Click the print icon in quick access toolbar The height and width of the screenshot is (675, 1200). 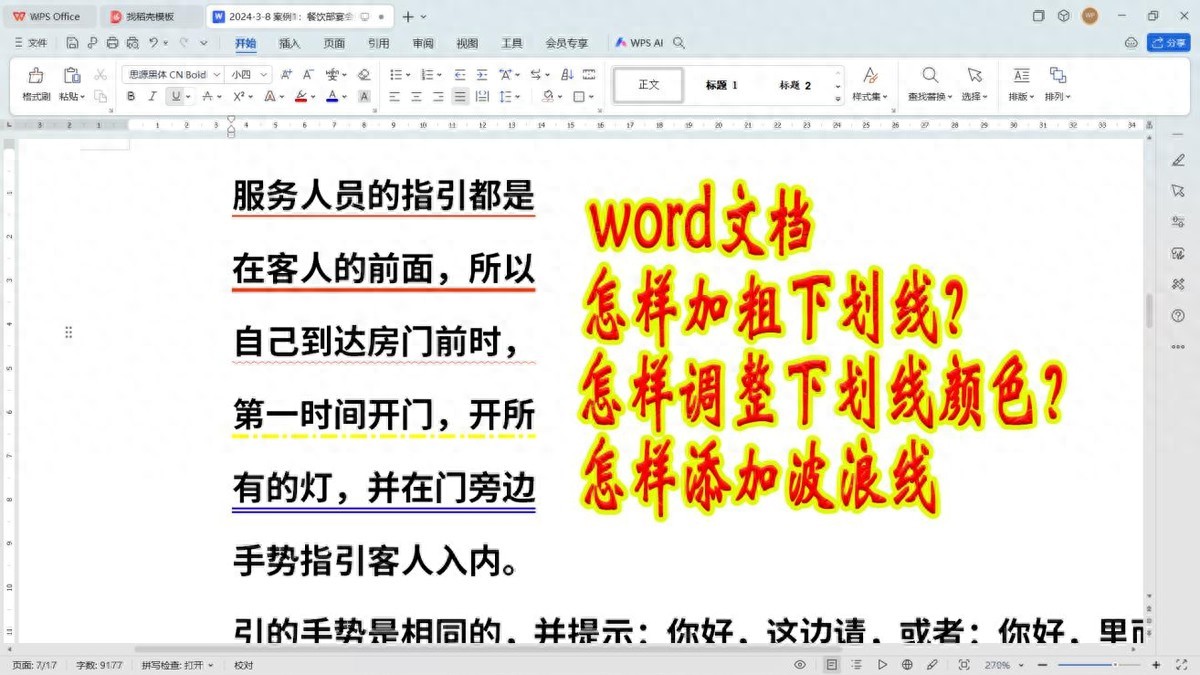(112, 43)
